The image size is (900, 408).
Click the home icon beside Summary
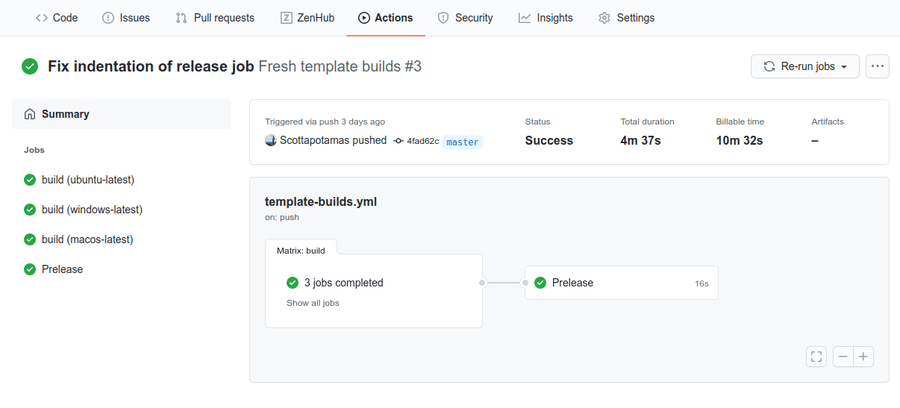[30, 114]
